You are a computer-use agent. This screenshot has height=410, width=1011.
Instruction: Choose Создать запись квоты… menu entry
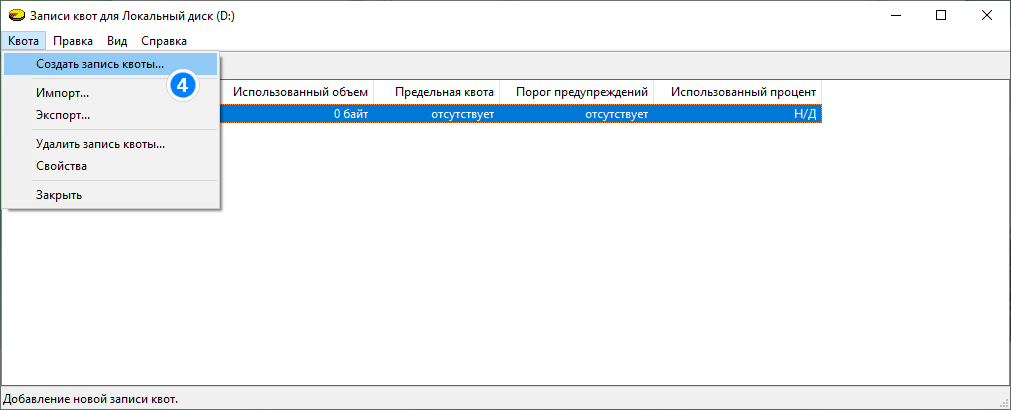coord(110,64)
